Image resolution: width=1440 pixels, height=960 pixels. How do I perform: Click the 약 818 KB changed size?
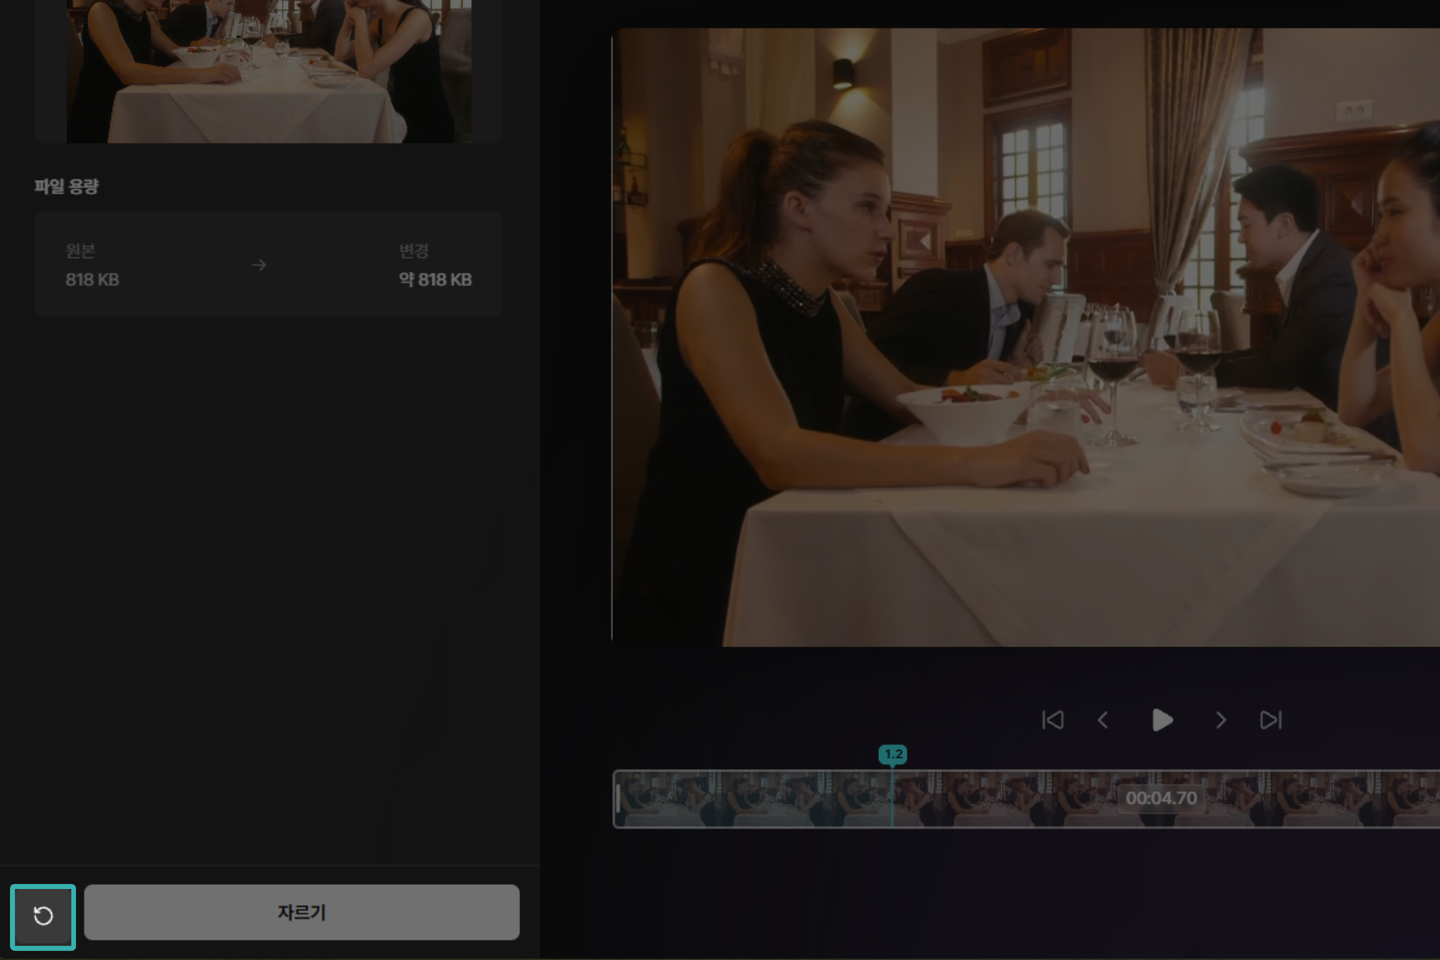[x=435, y=280]
